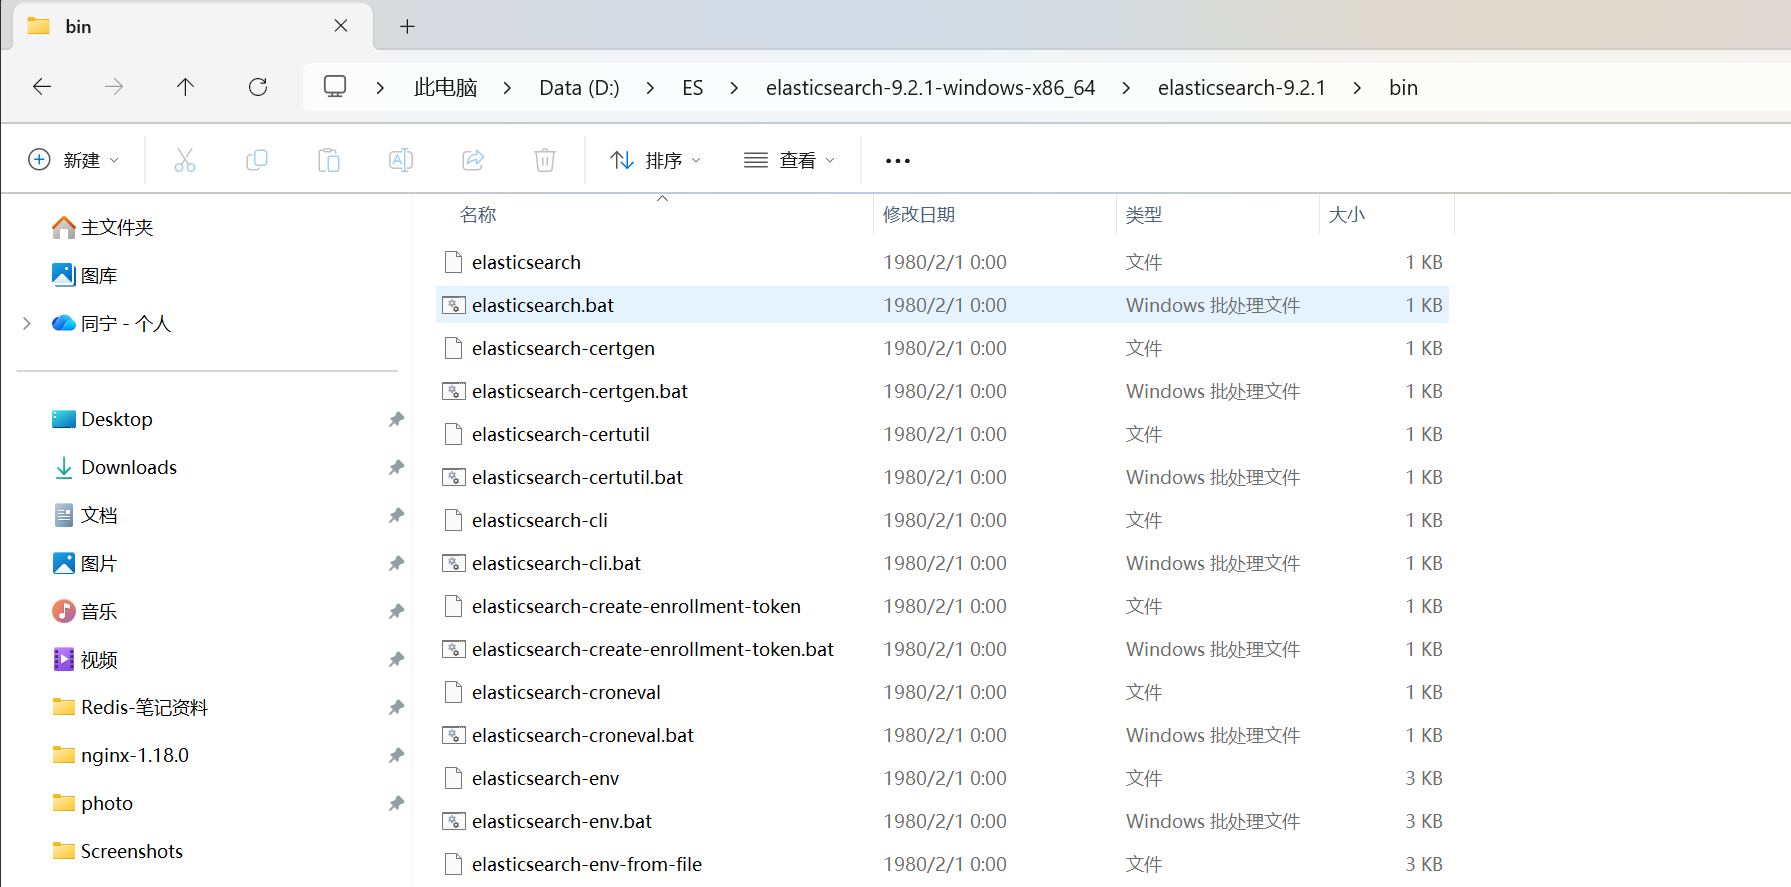This screenshot has height=887, width=1791.
Task: Expand chevron after elasticsearch-9.2.1 breadcrumb
Action: coord(1357,88)
